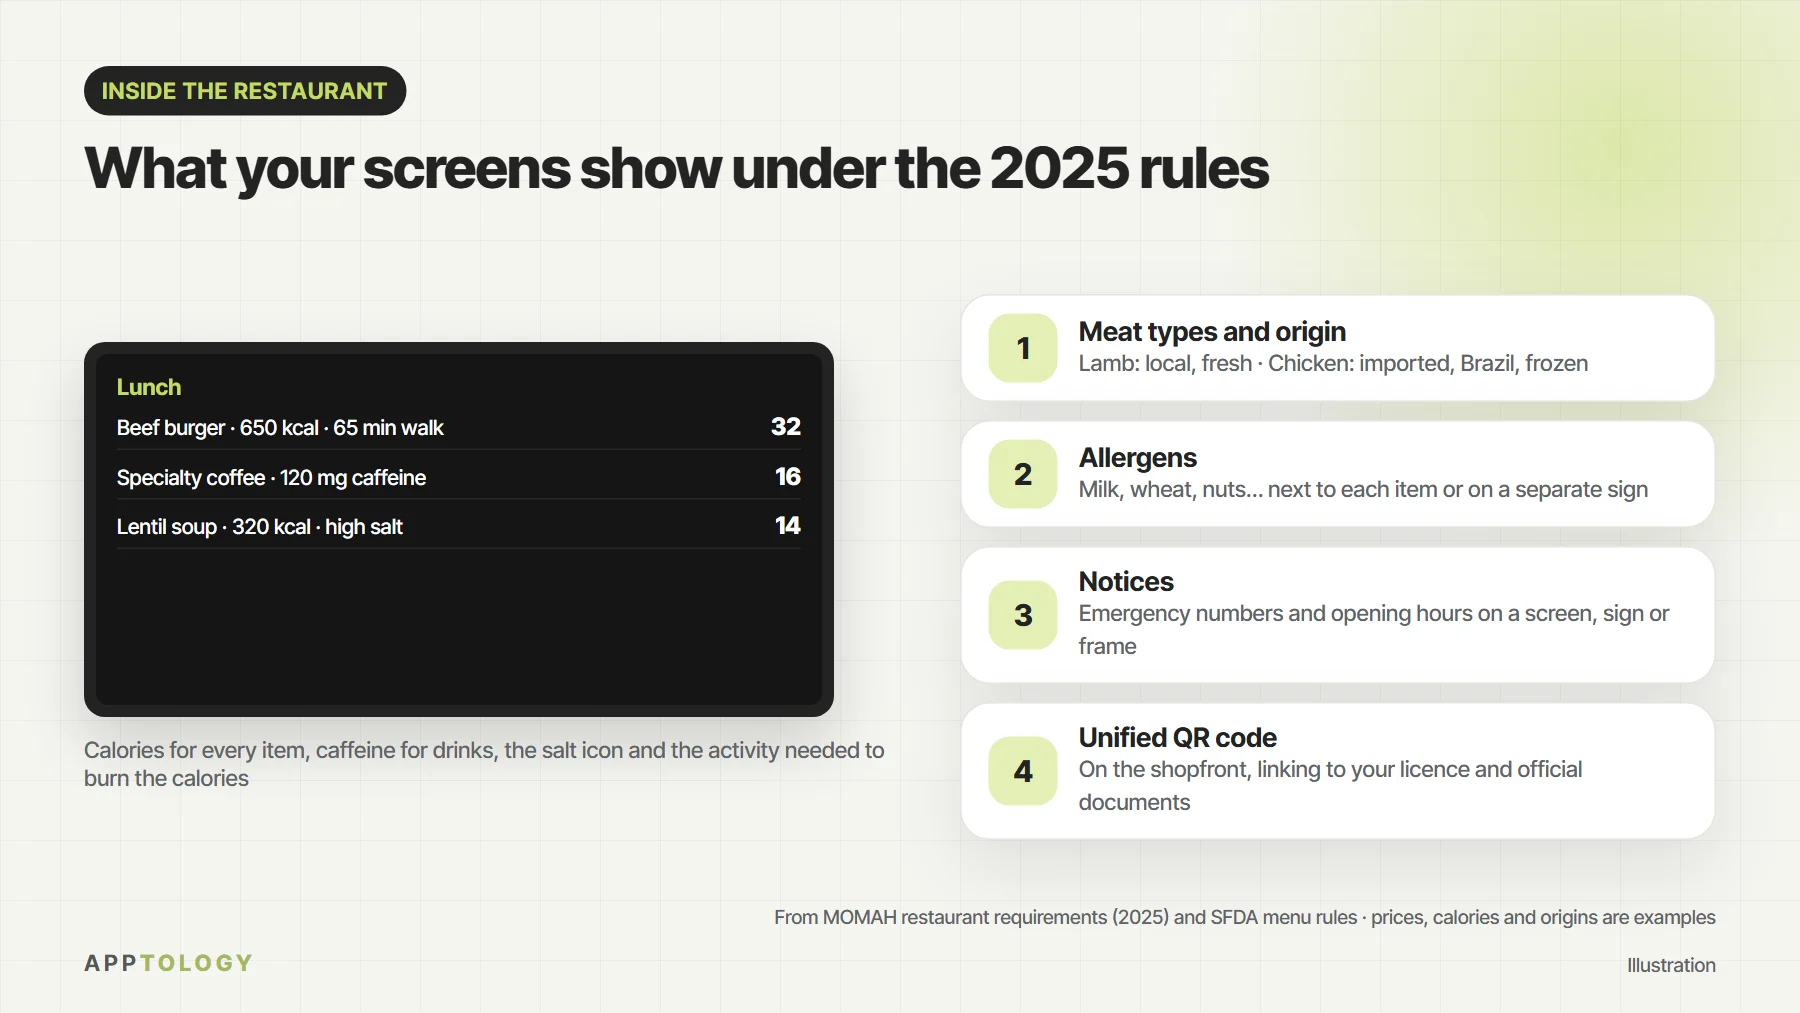
Task: Click the 'Illustration' label
Action: click(x=1671, y=965)
